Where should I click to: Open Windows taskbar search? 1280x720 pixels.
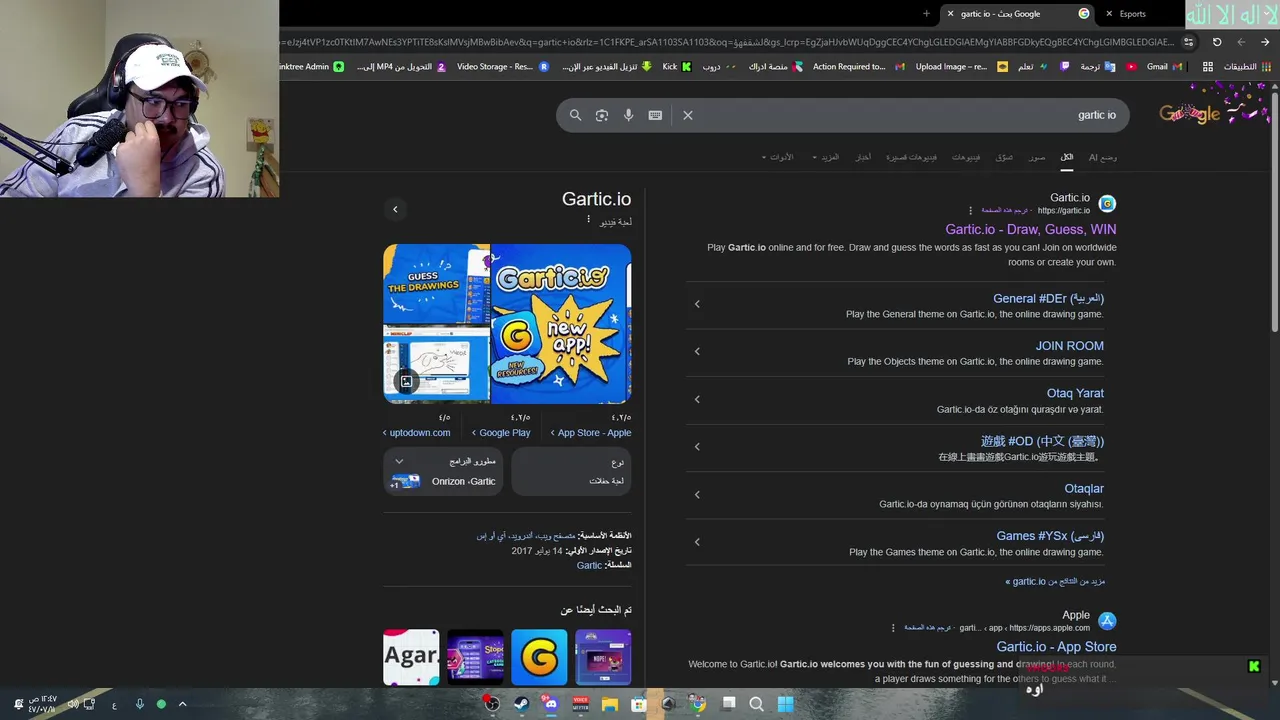[756, 704]
